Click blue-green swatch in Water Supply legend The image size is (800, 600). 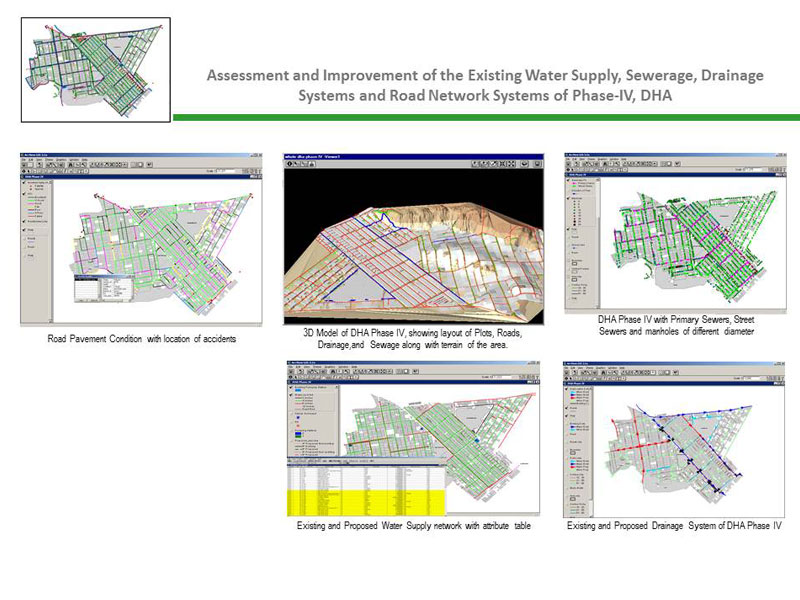298,435
